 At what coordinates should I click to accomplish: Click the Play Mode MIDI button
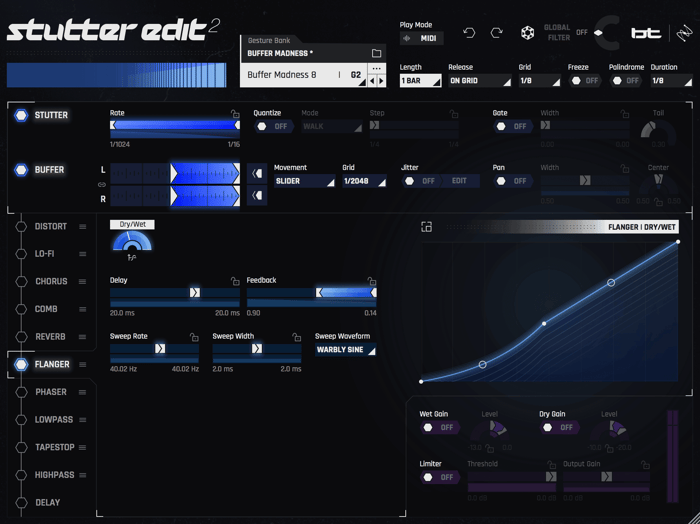[421, 38]
